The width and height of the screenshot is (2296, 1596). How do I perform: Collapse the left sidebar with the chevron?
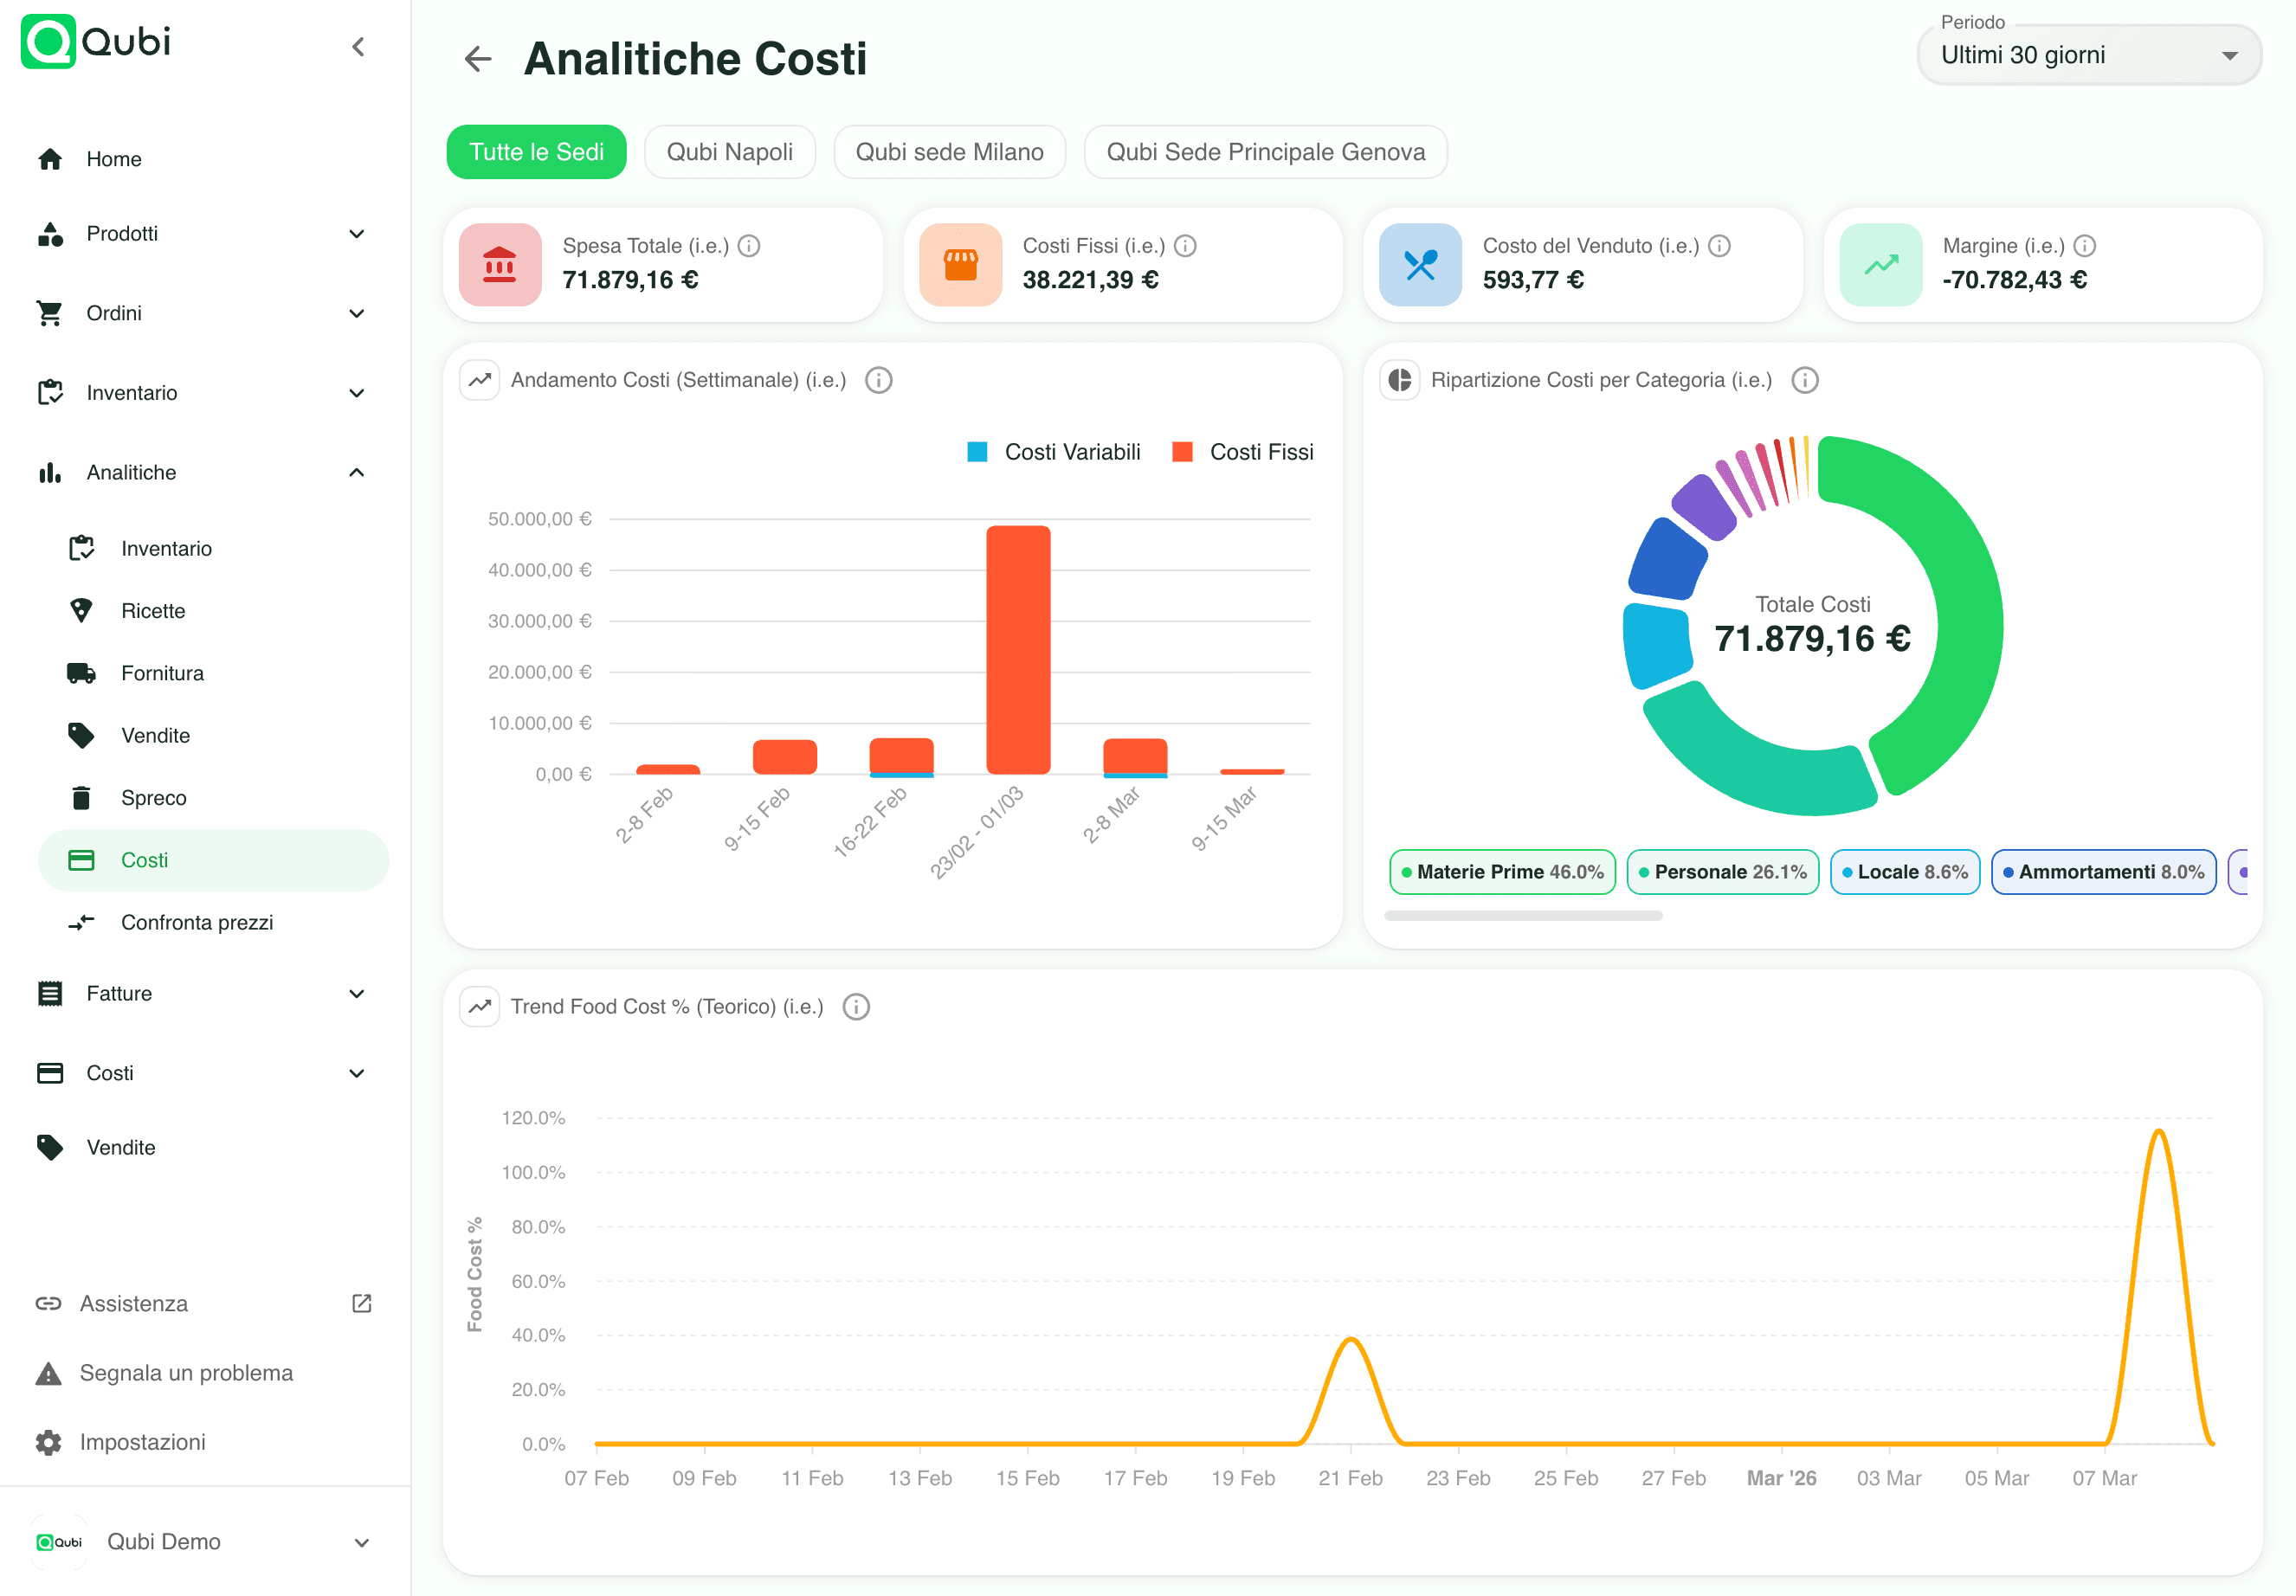pyautogui.click(x=359, y=46)
